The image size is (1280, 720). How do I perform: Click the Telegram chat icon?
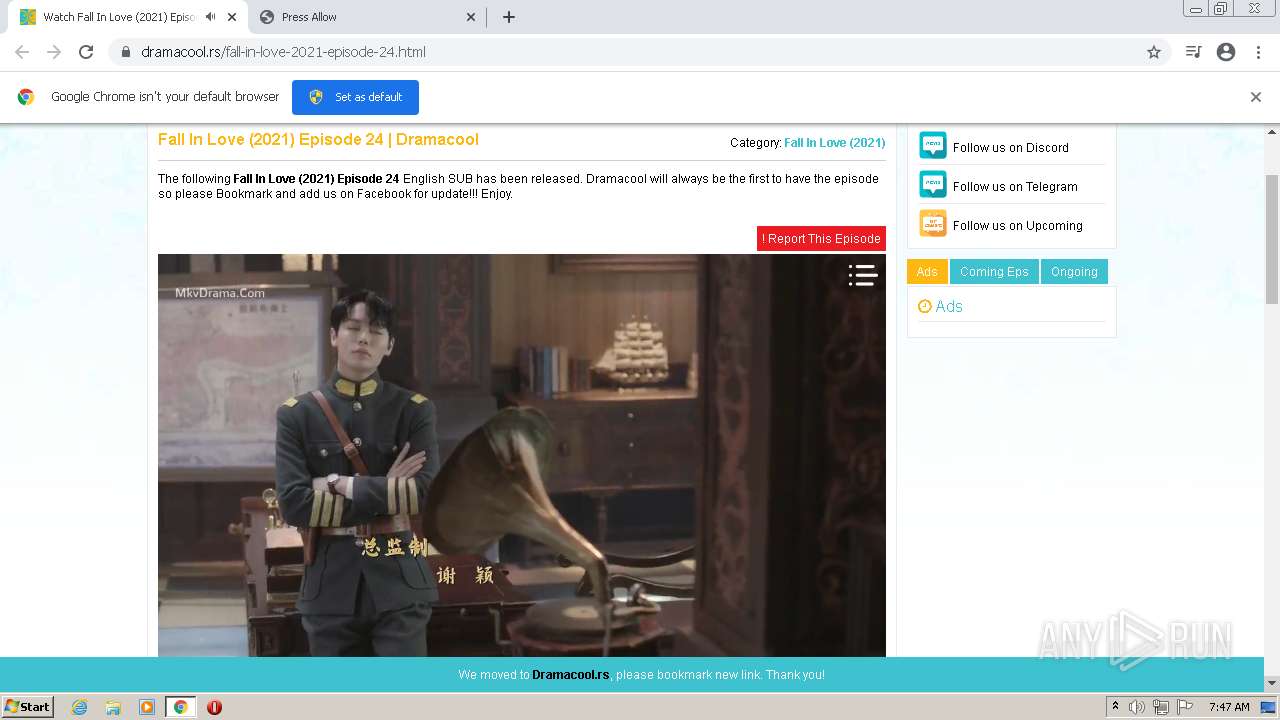(x=933, y=184)
